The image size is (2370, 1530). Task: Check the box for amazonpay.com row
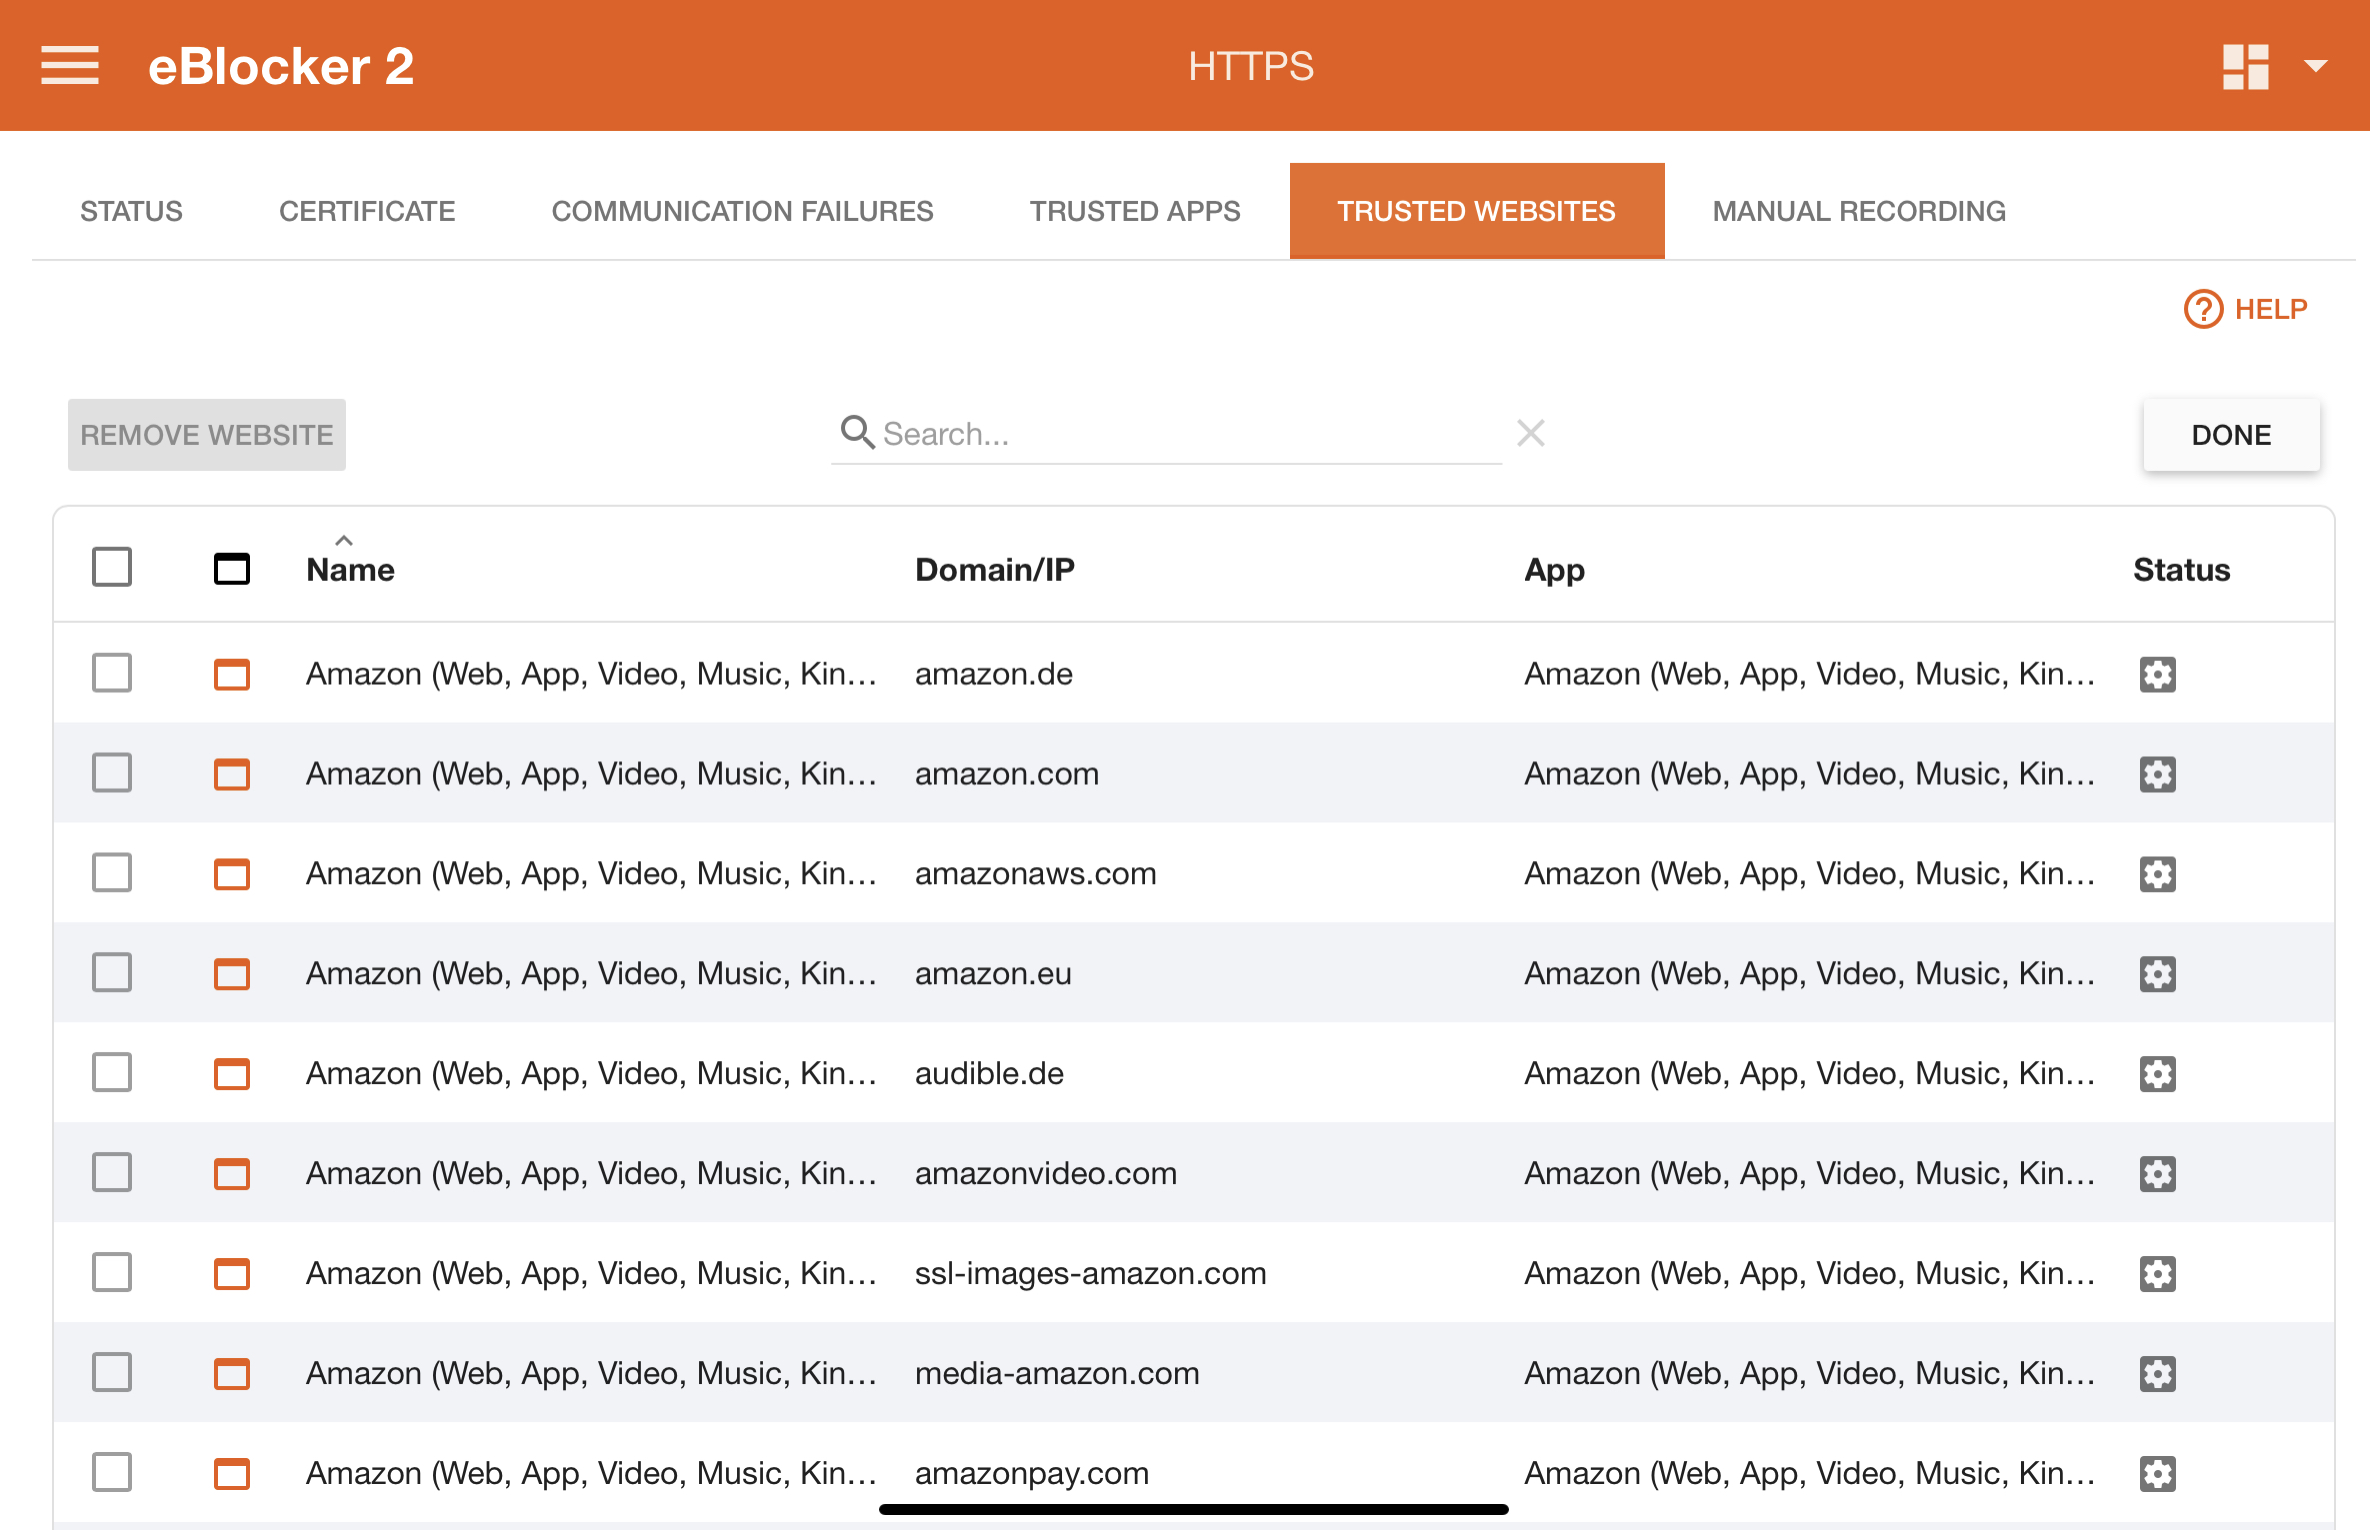coord(112,1473)
